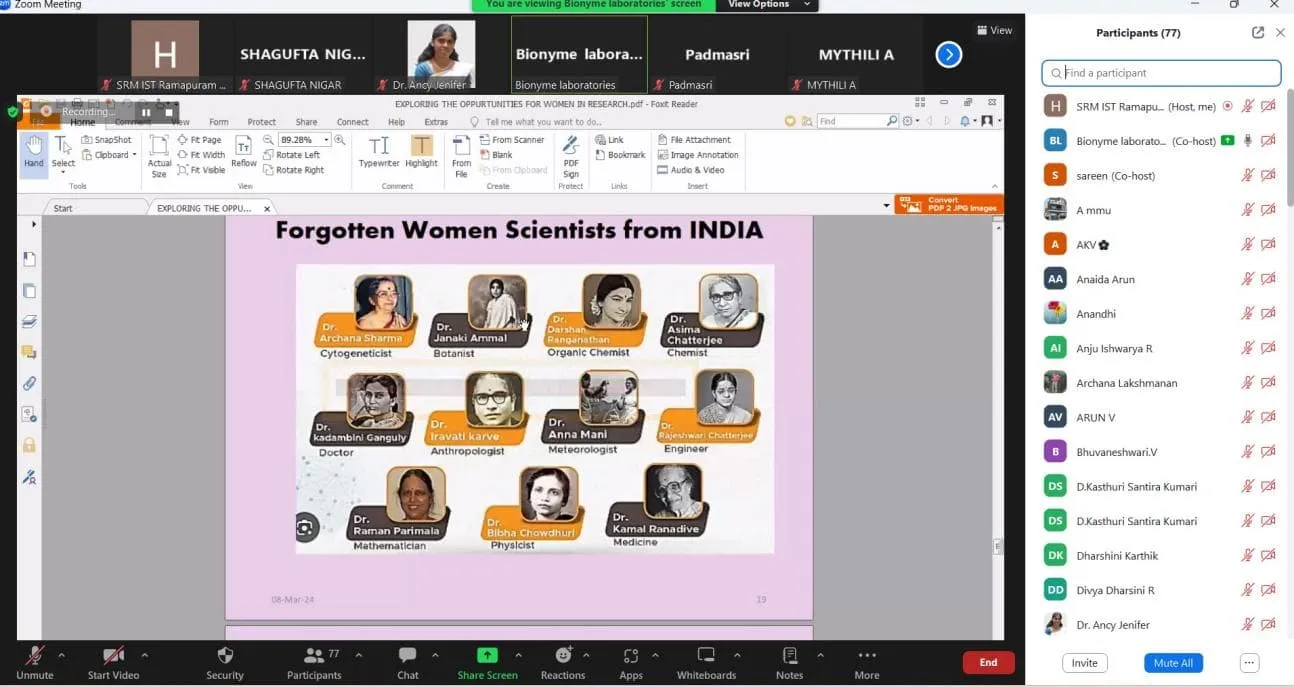Open the Form ribbon tab
1294x687 pixels.
pos(218,122)
